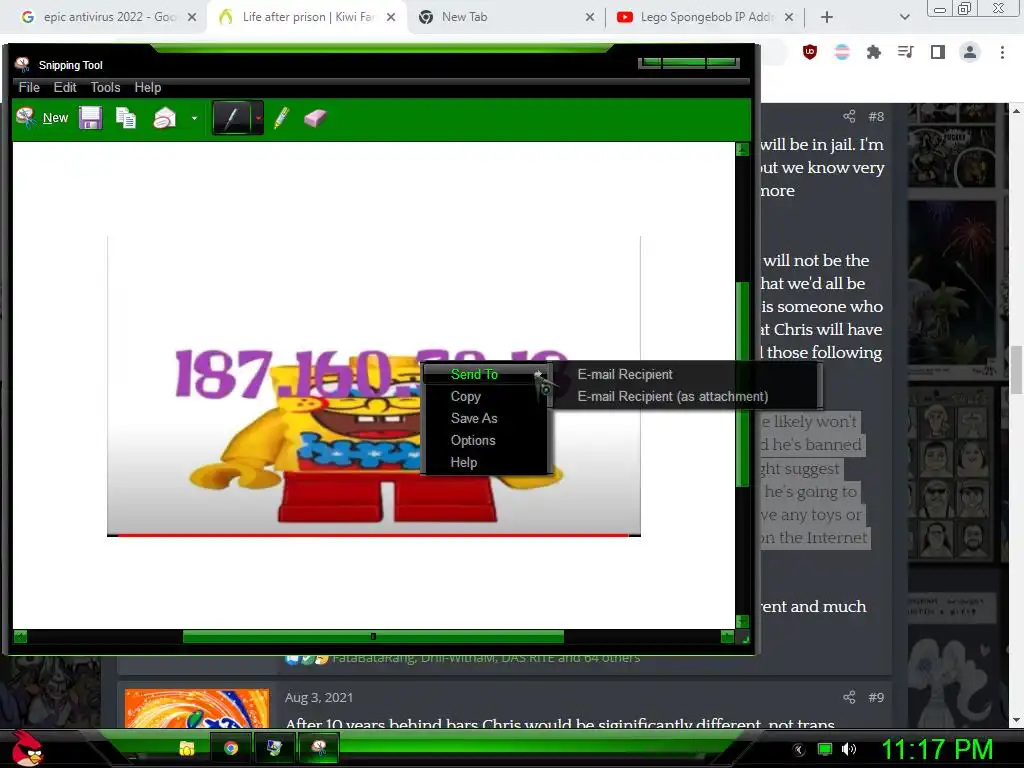Close the Life after prison tab
Screen dimensions: 1024x768
point(391,17)
